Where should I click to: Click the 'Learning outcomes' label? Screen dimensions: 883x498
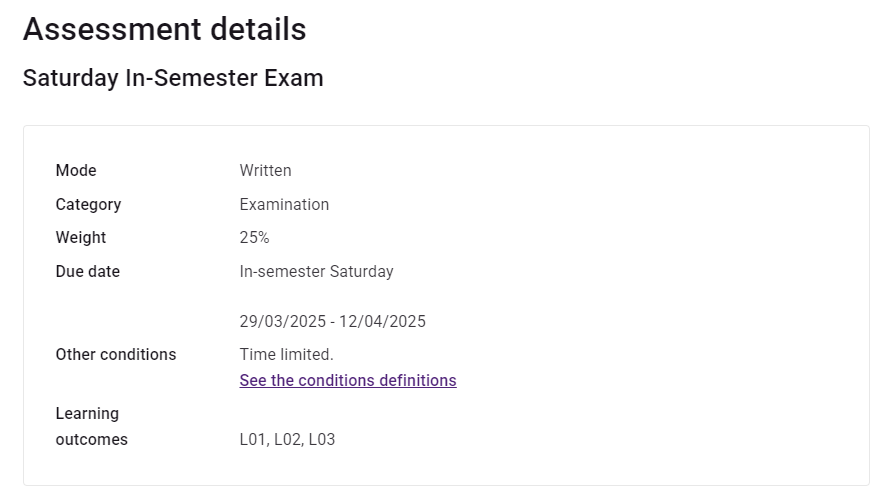pos(92,426)
